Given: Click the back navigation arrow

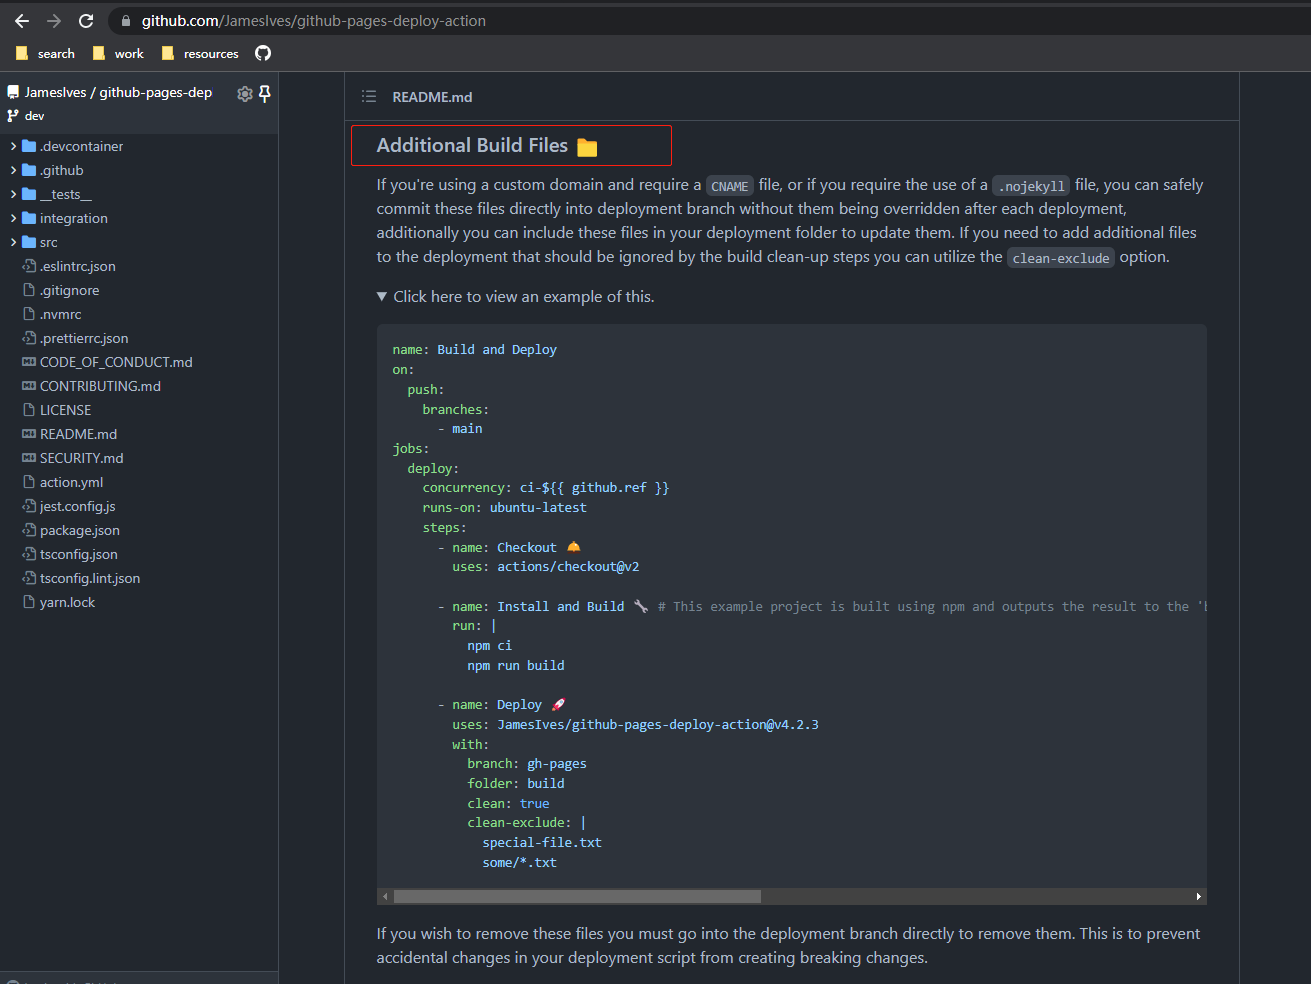Looking at the screenshot, I should [21, 19].
